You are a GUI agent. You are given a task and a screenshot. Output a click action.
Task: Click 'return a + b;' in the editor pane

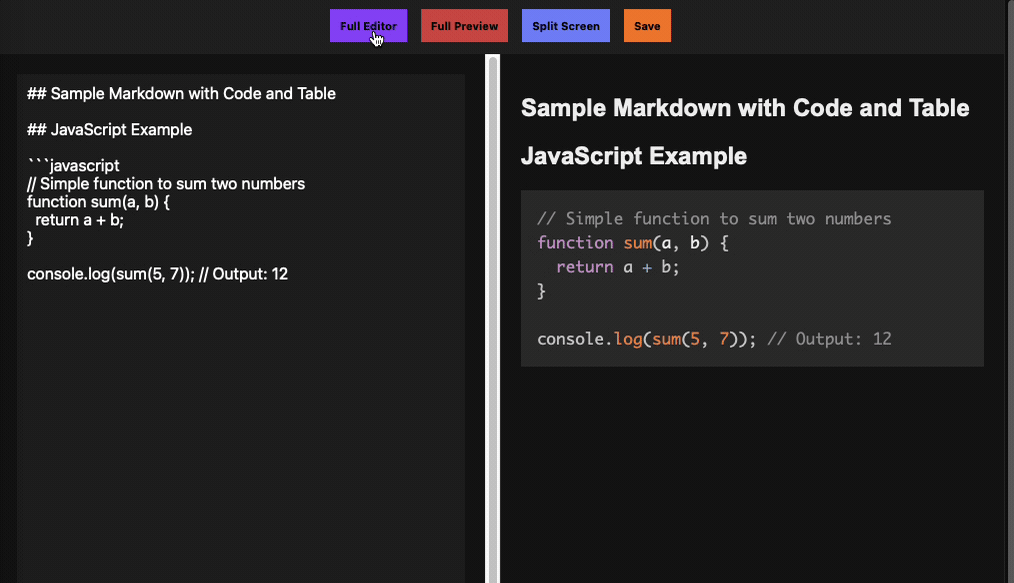pos(79,220)
